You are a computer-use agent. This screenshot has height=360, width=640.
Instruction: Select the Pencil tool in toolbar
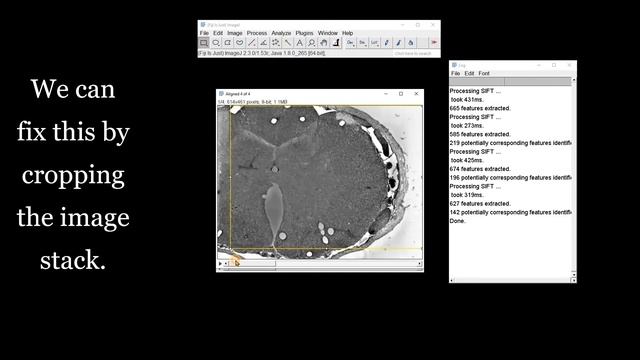click(387, 43)
